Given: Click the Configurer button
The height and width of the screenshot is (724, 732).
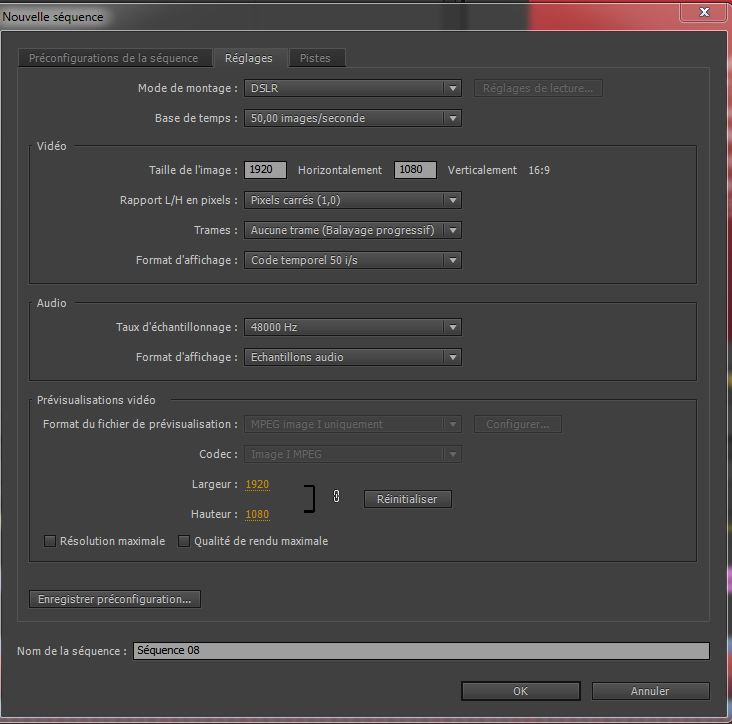Looking at the screenshot, I should pyautogui.click(x=518, y=424).
